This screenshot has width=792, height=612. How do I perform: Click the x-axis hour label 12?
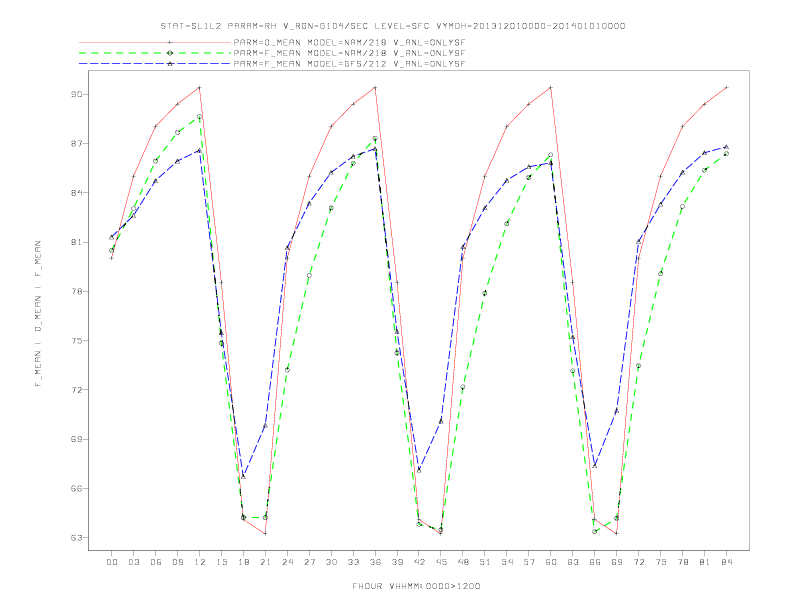click(200, 562)
